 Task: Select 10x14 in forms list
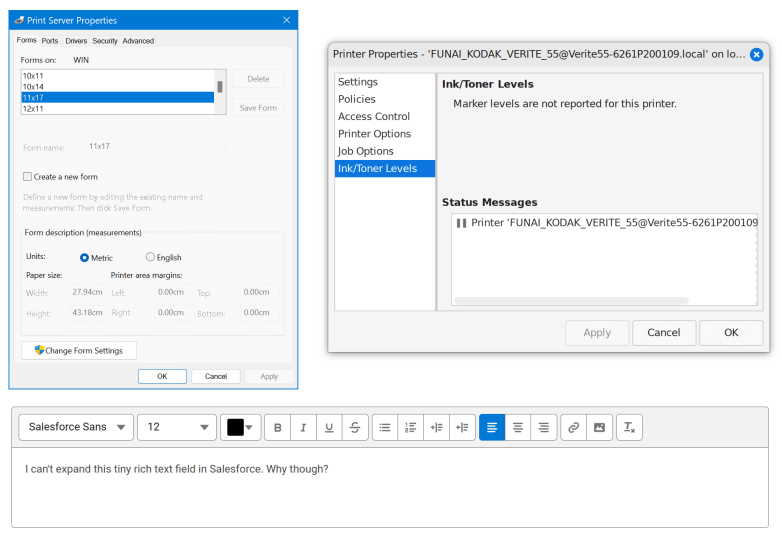(x=118, y=87)
